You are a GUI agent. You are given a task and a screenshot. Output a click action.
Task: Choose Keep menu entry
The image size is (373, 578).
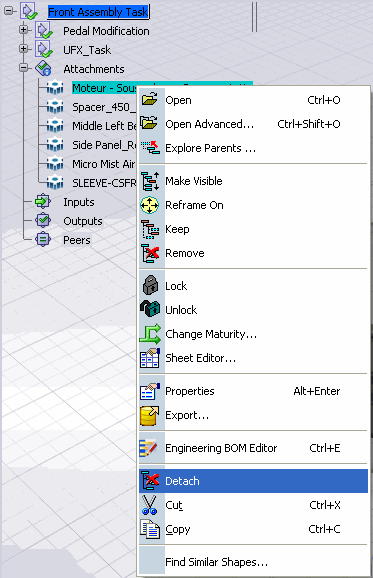pos(254,229)
